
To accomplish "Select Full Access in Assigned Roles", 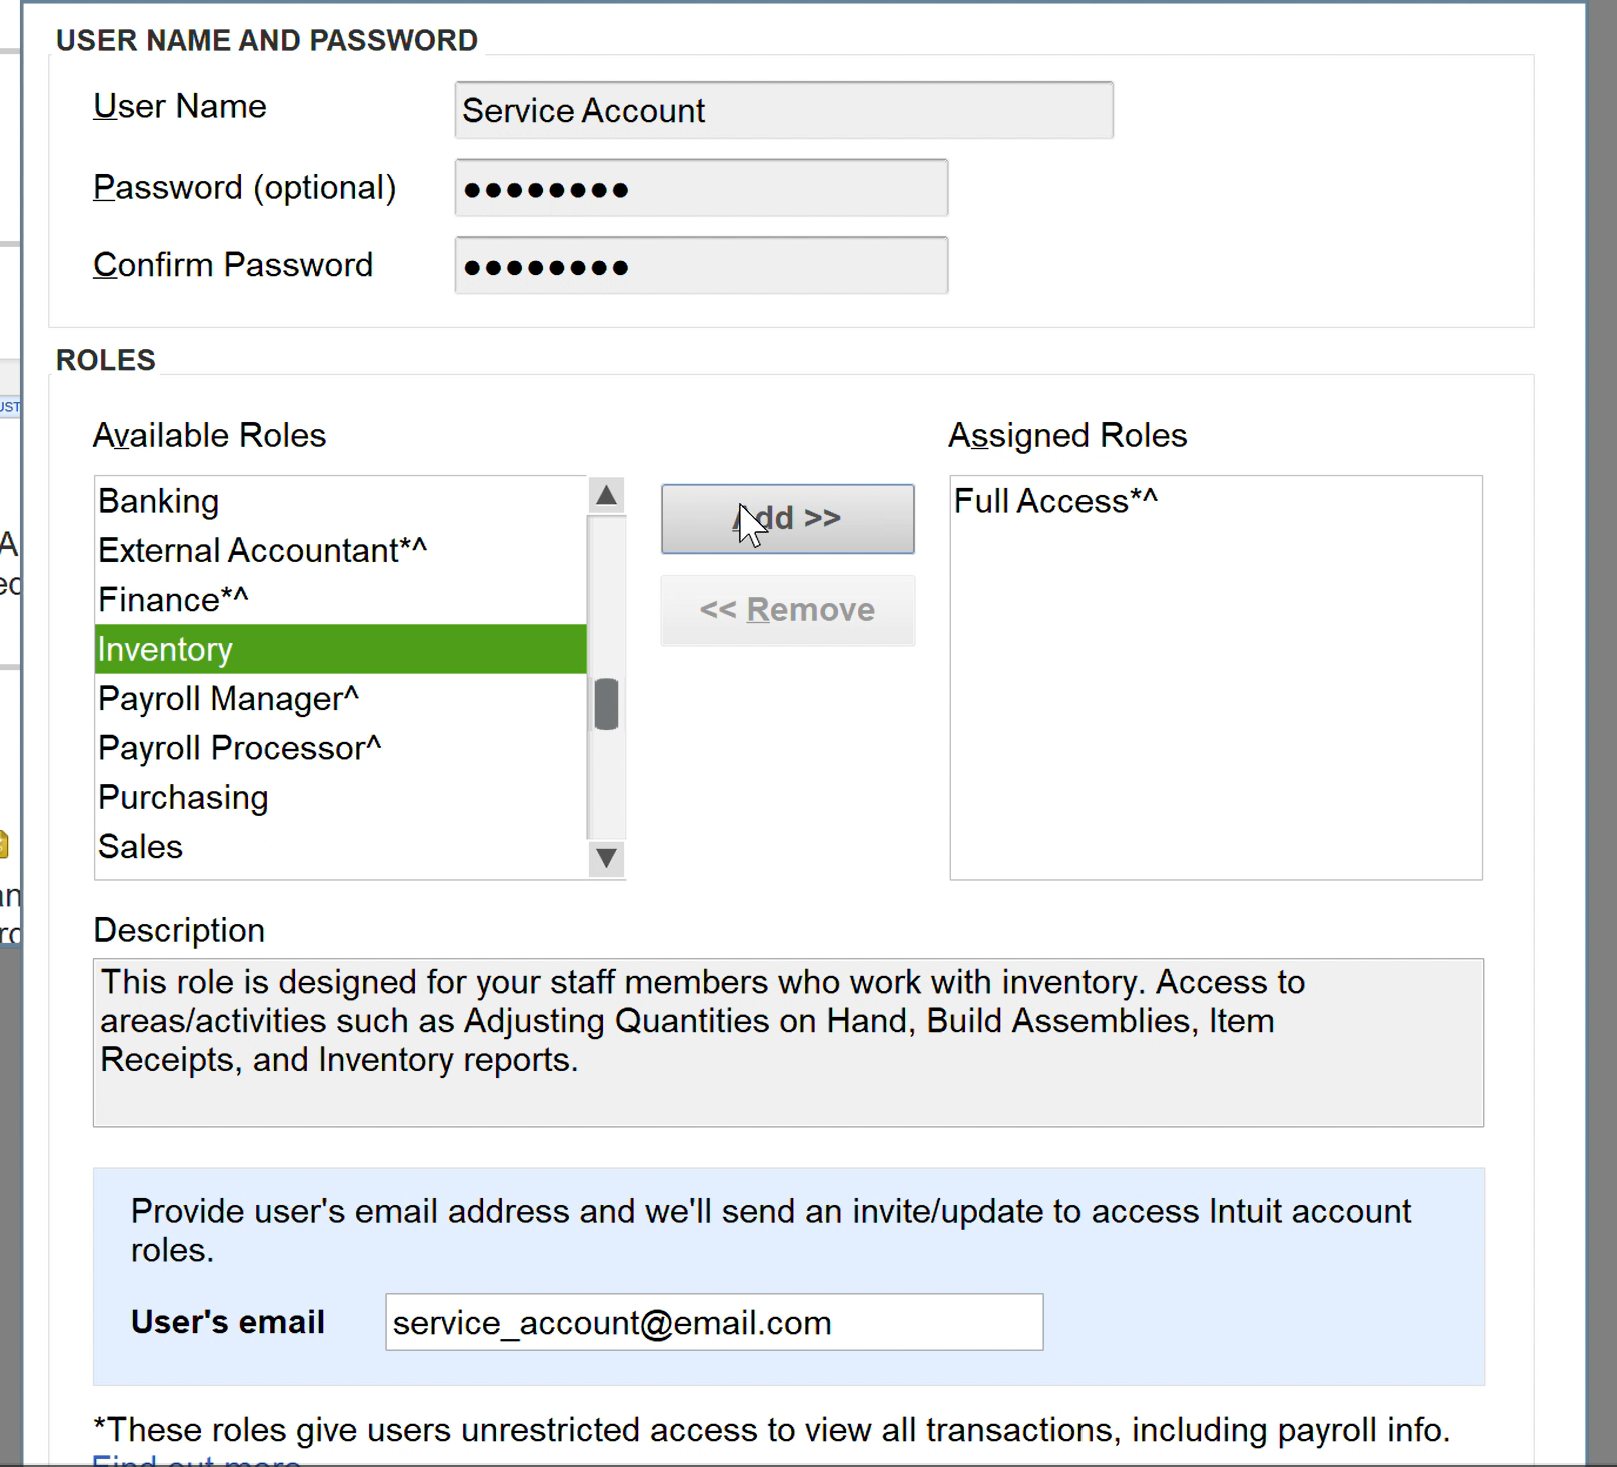I will pos(1055,501).
